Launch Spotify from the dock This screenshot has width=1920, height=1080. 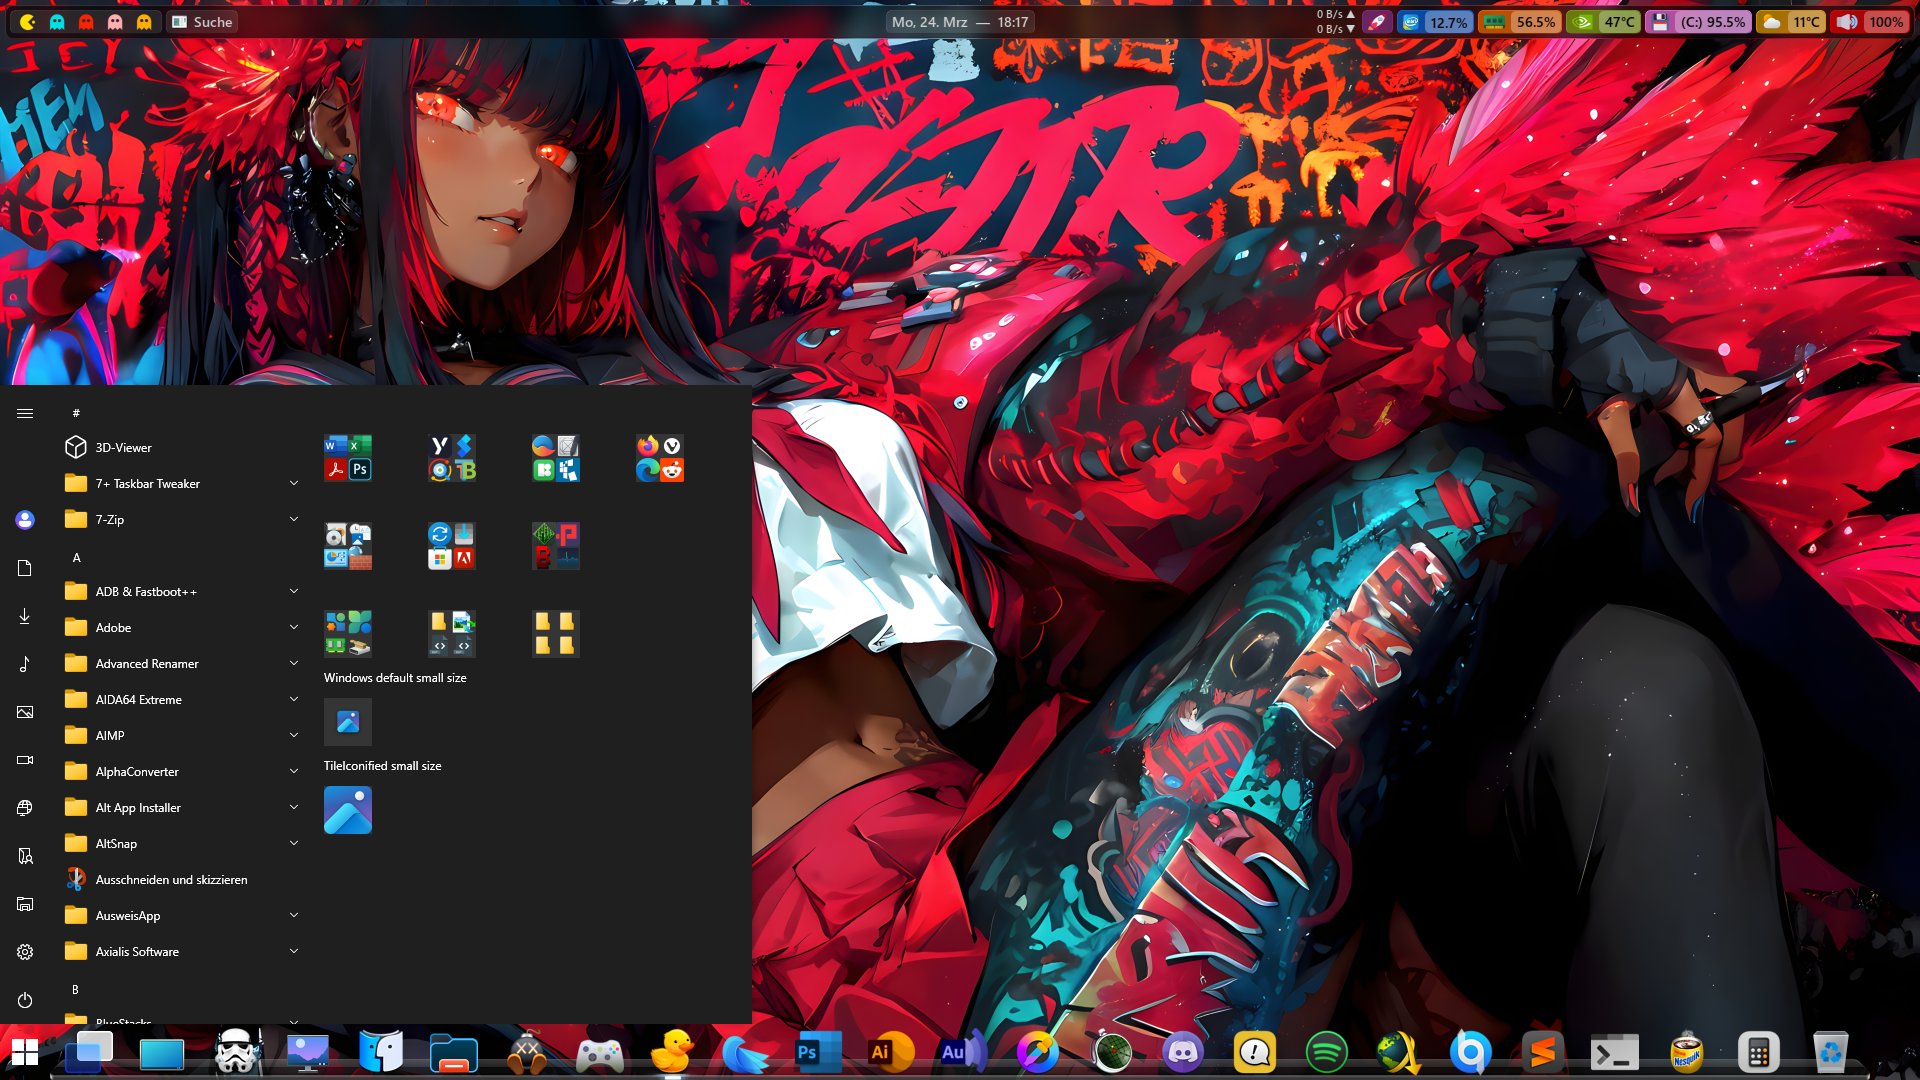click(x=1327, y=1052)
